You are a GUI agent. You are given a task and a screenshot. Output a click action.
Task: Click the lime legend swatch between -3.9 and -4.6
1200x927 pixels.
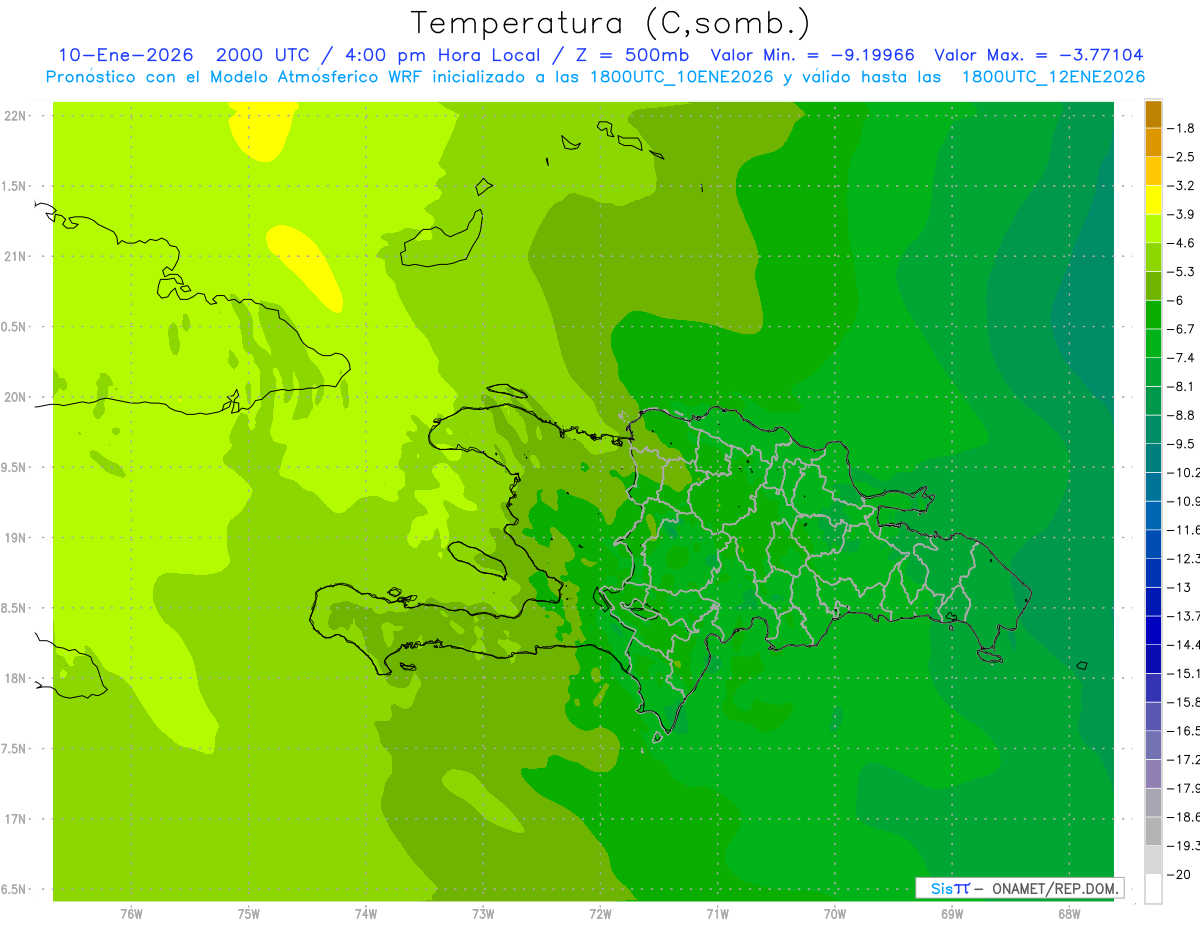(x=1153, y=229)
